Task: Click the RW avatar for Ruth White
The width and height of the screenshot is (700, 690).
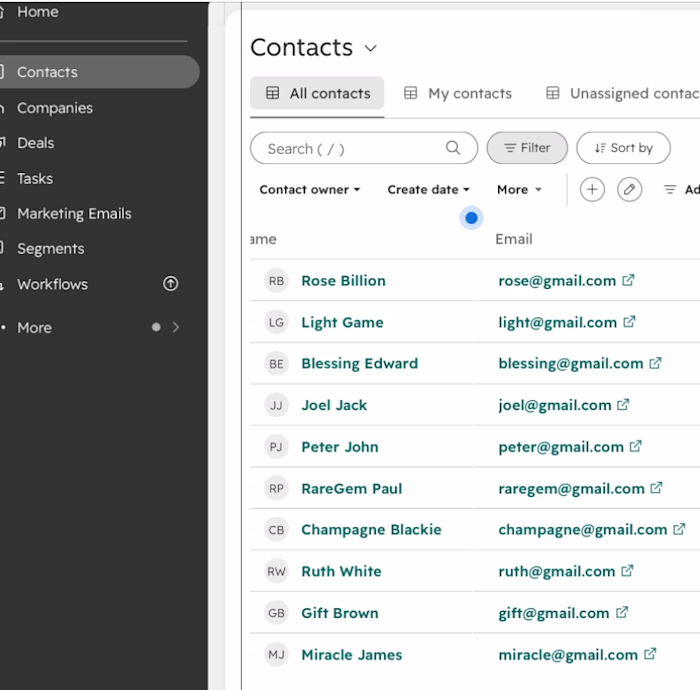Action: [x=276, y=571]
